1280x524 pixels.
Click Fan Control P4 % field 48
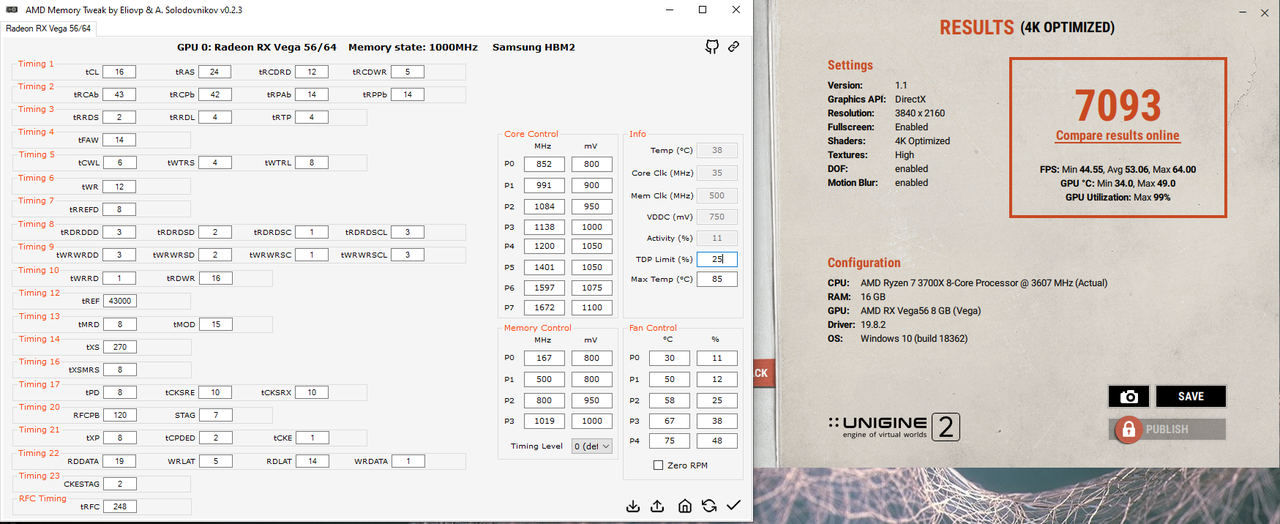pos(716,441)
